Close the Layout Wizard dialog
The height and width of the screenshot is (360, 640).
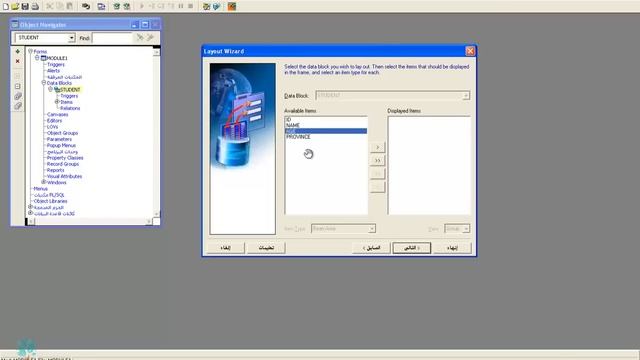pos(470,51)
